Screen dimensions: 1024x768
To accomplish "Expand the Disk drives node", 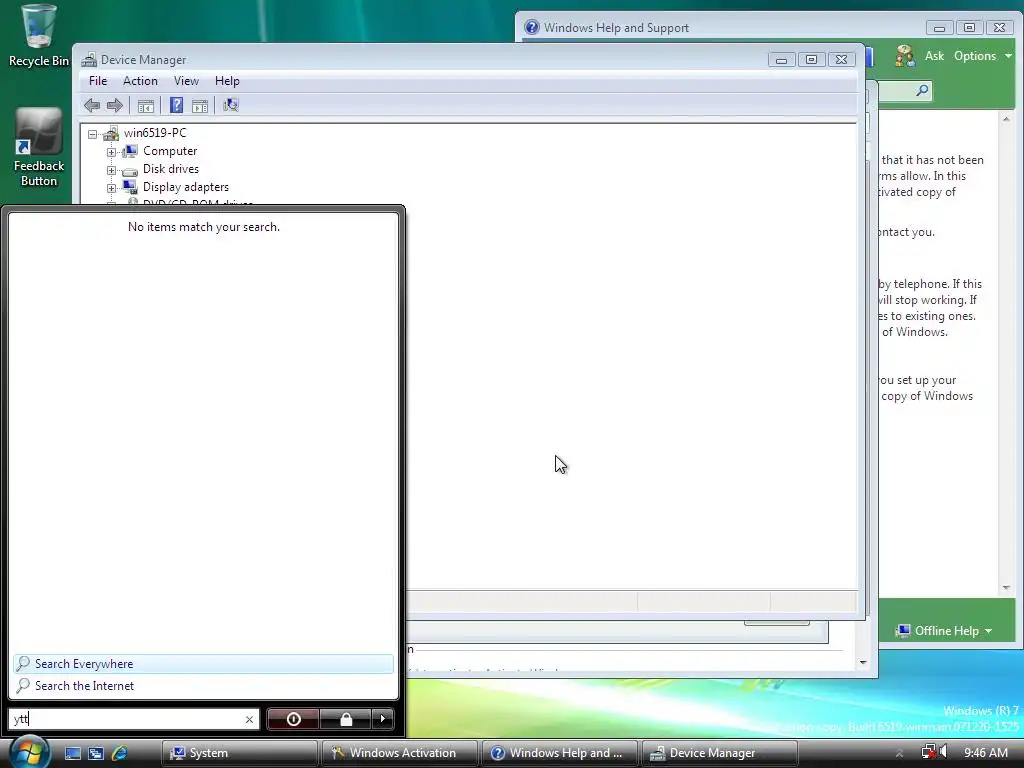I will tap(111, 170).
